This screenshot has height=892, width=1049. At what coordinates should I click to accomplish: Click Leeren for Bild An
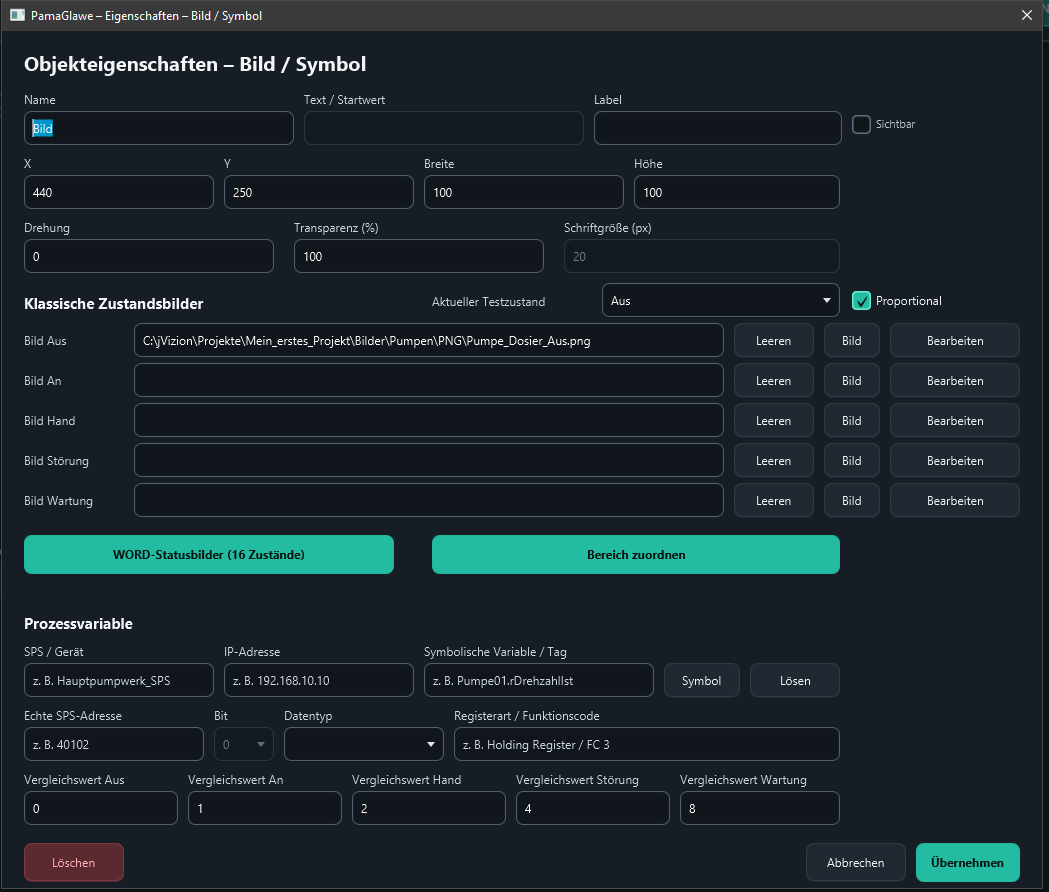[773, 381]
